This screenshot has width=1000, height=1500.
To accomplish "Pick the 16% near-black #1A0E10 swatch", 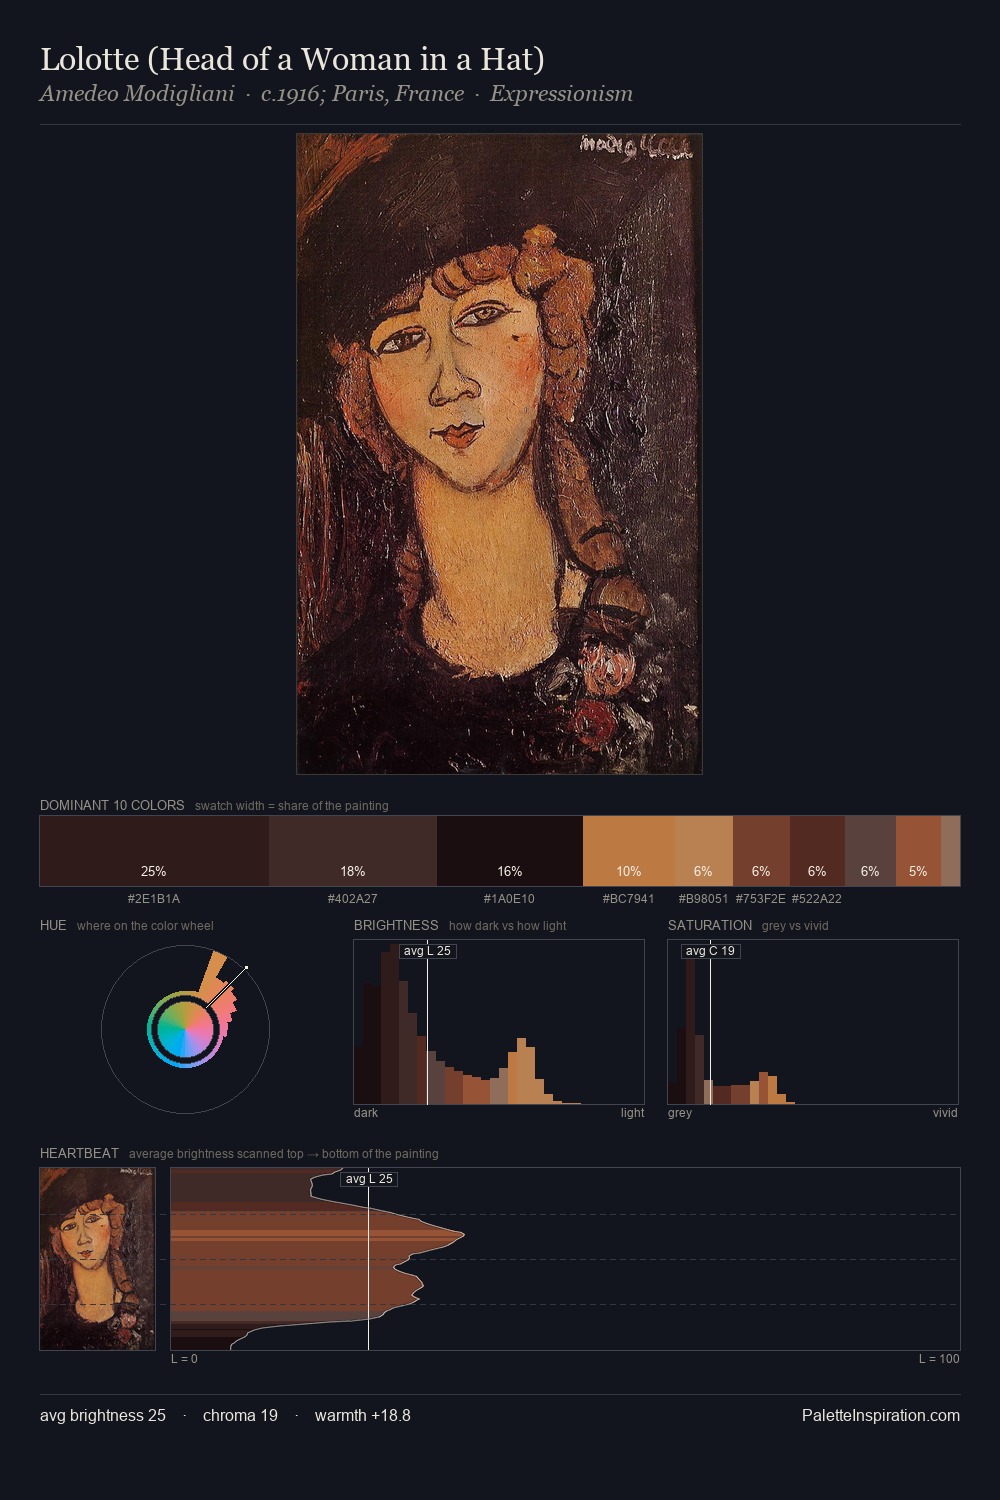I will [x=510, y=851].
